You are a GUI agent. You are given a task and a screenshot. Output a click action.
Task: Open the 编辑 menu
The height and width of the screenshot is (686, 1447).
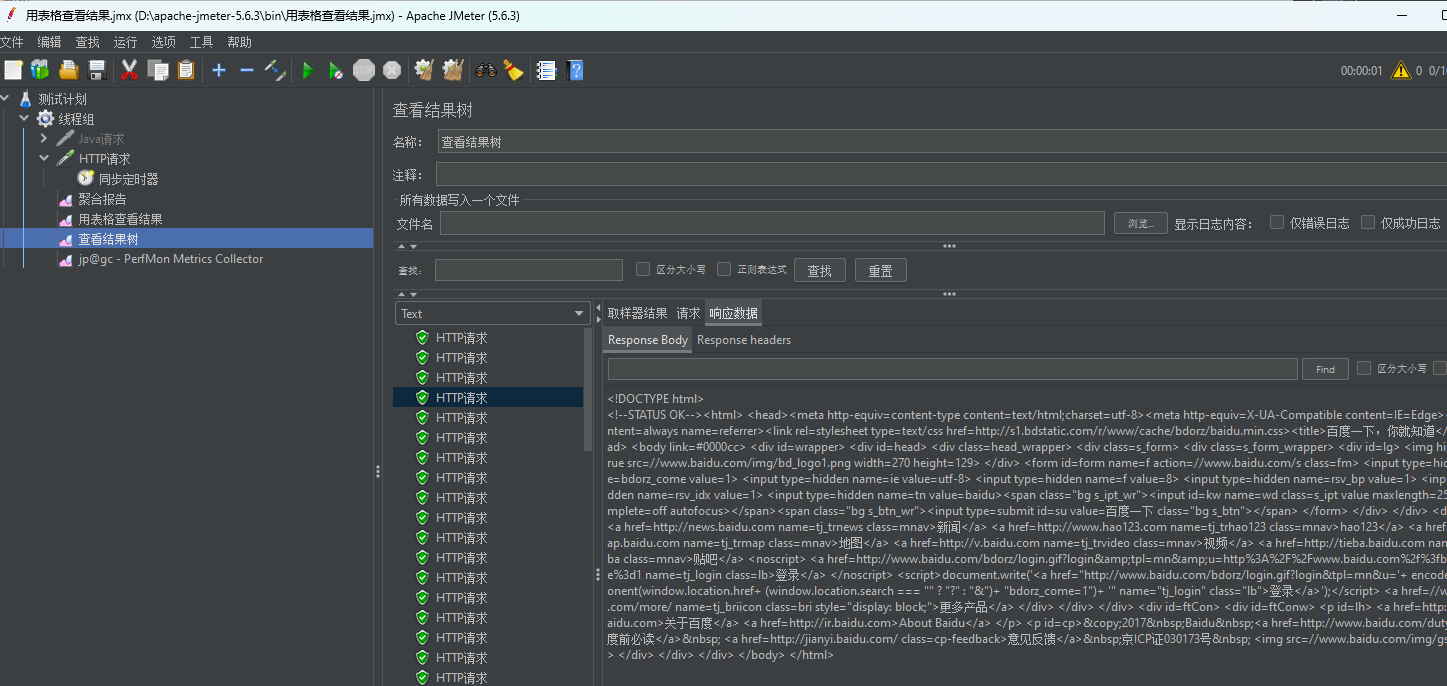49,42
